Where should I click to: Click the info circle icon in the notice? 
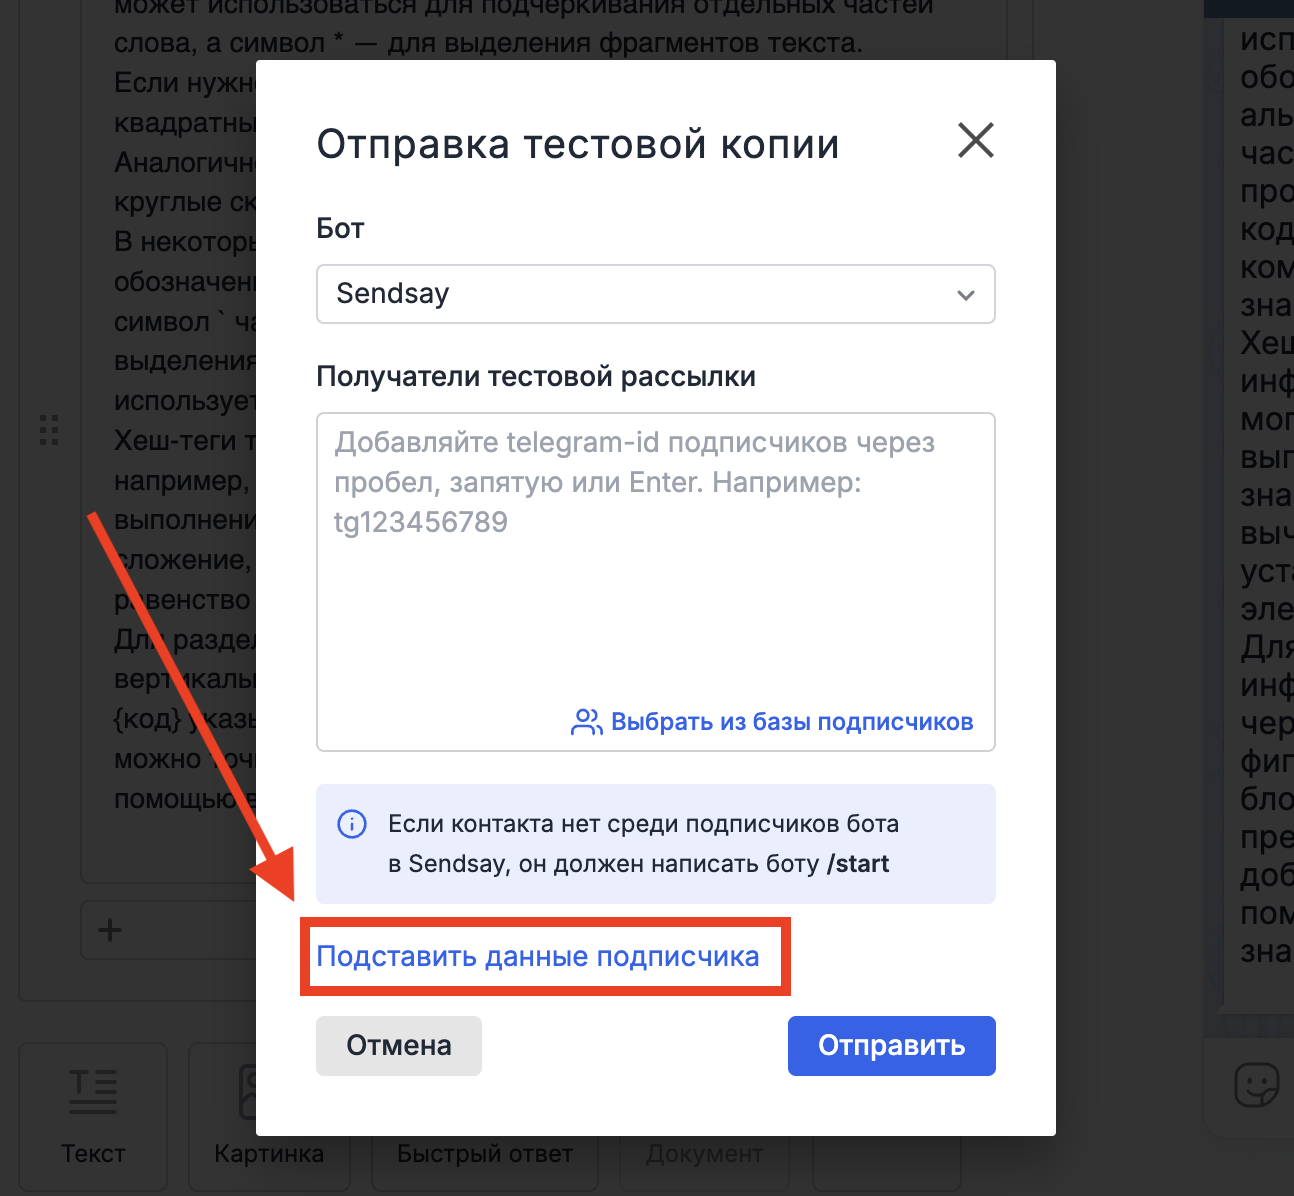coord(352,824)
